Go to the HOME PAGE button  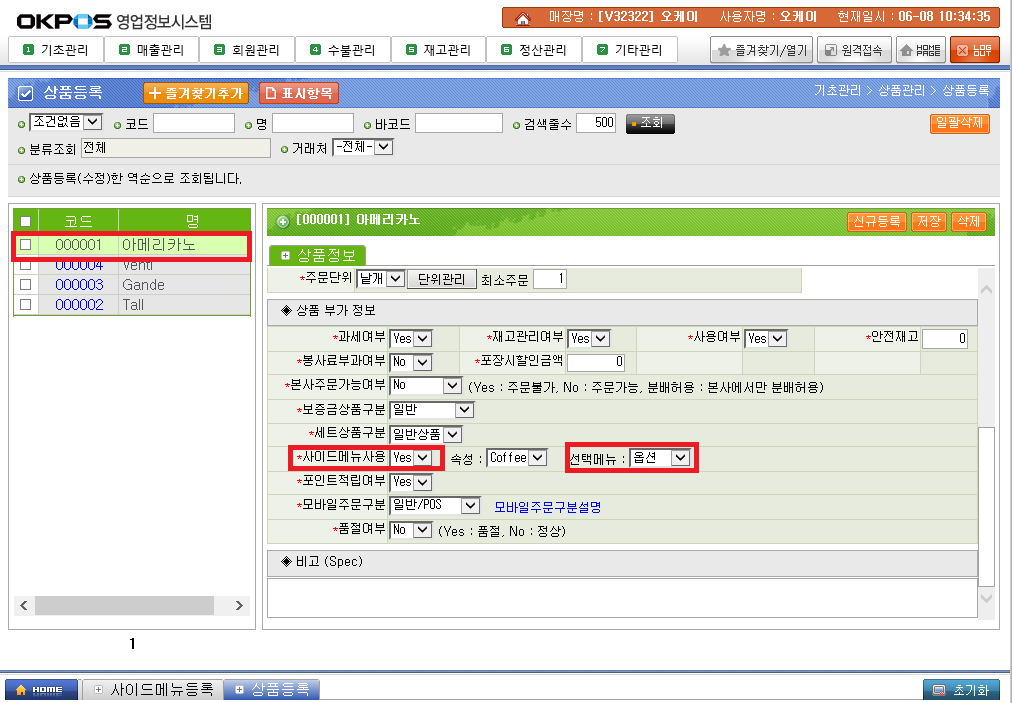point(920,50)
